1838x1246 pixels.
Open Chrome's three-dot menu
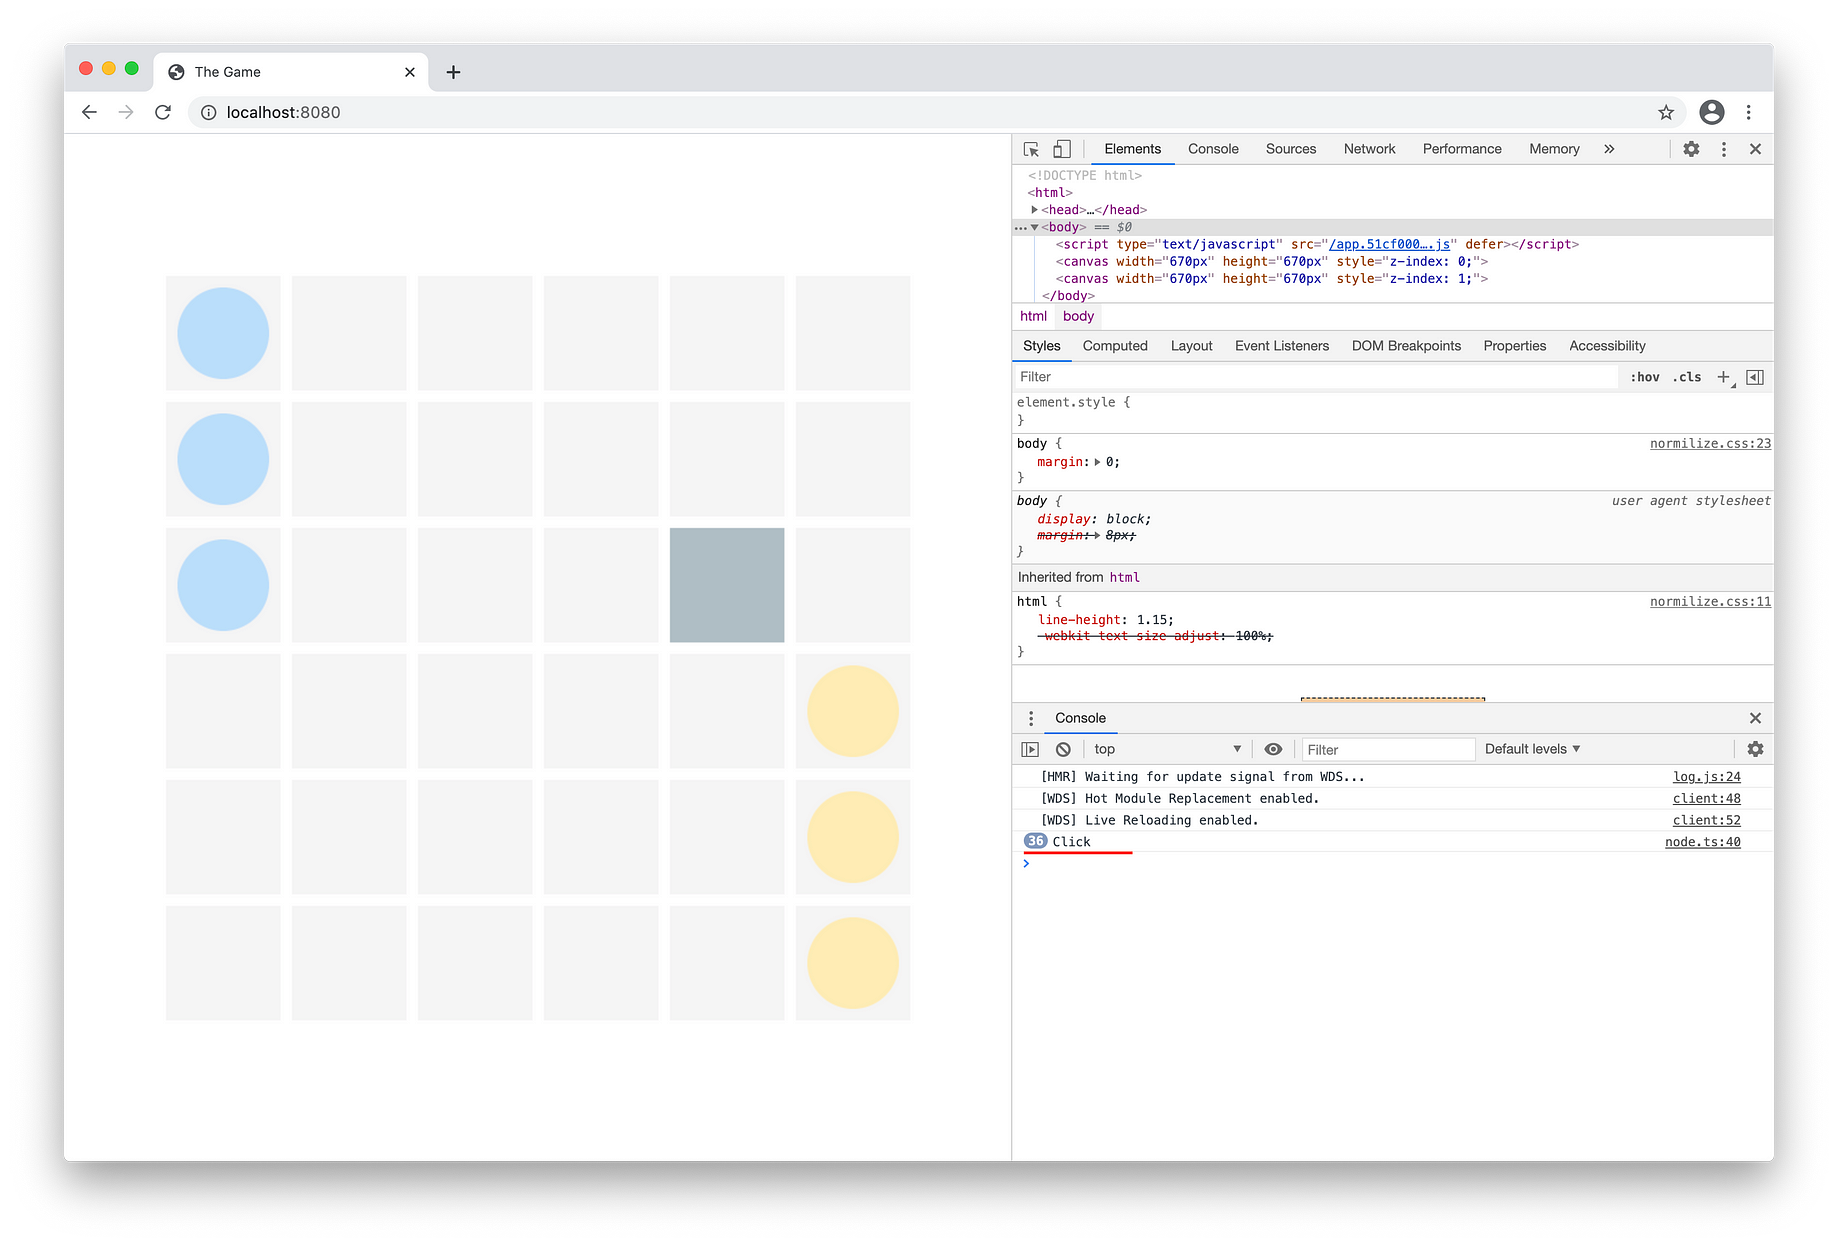[1748, 112]
